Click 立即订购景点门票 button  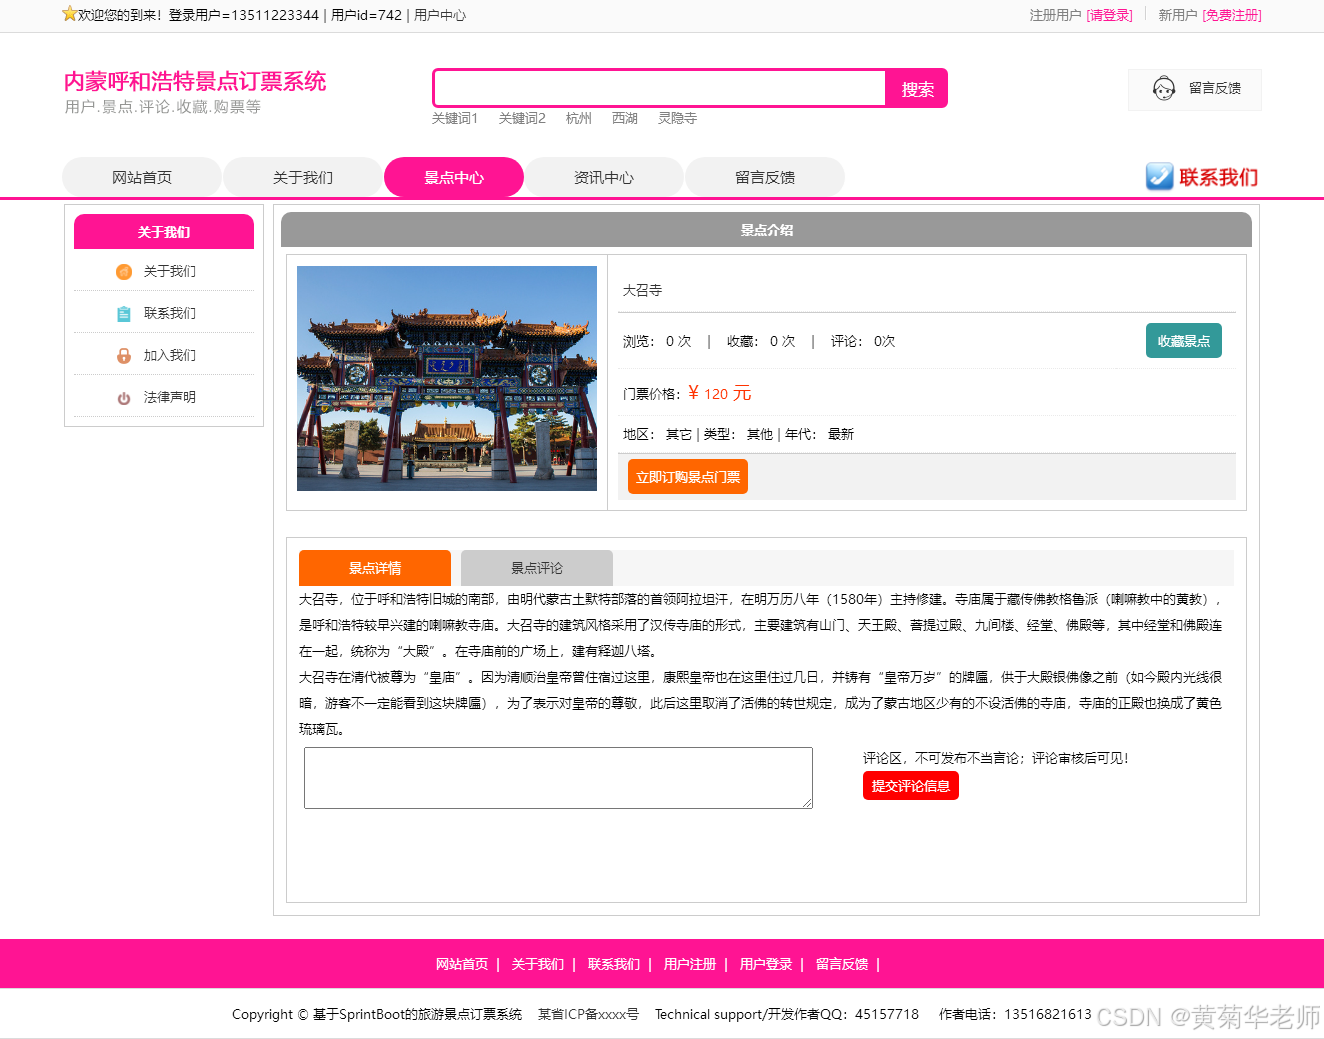[688, 477]
